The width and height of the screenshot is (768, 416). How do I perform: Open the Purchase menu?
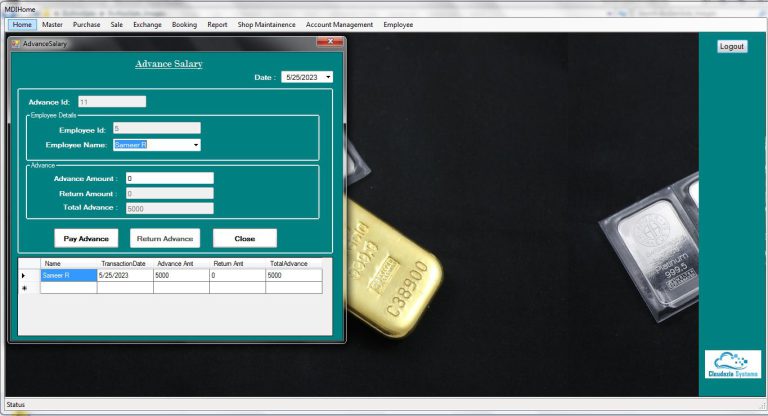tap(86, 24)
